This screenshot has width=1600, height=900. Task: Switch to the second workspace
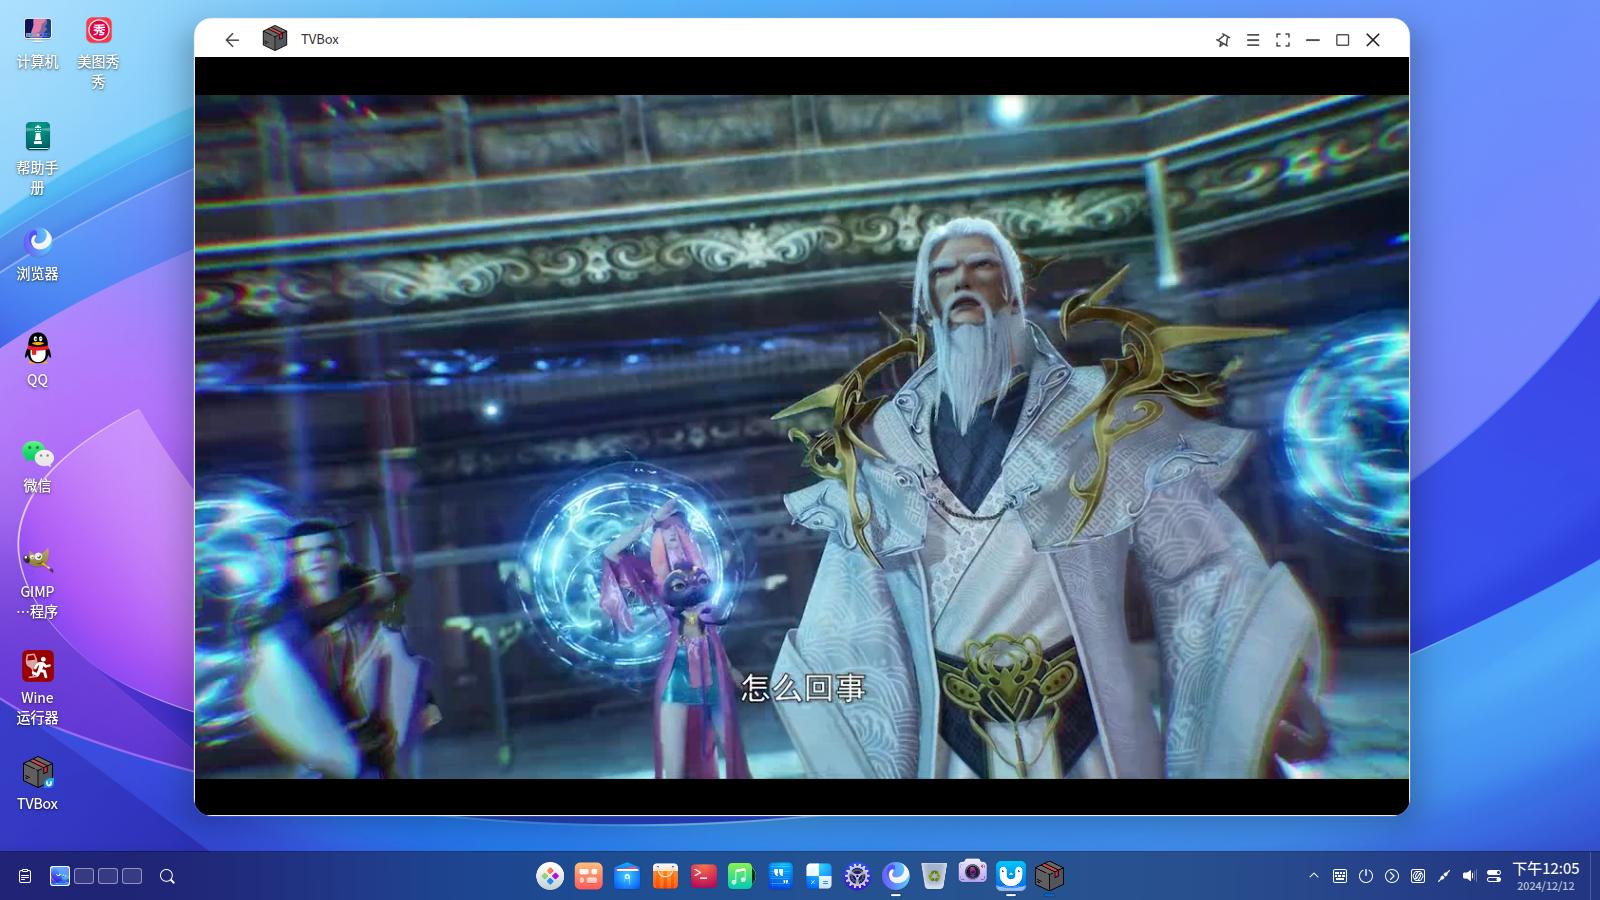click(x=84, y=876)
